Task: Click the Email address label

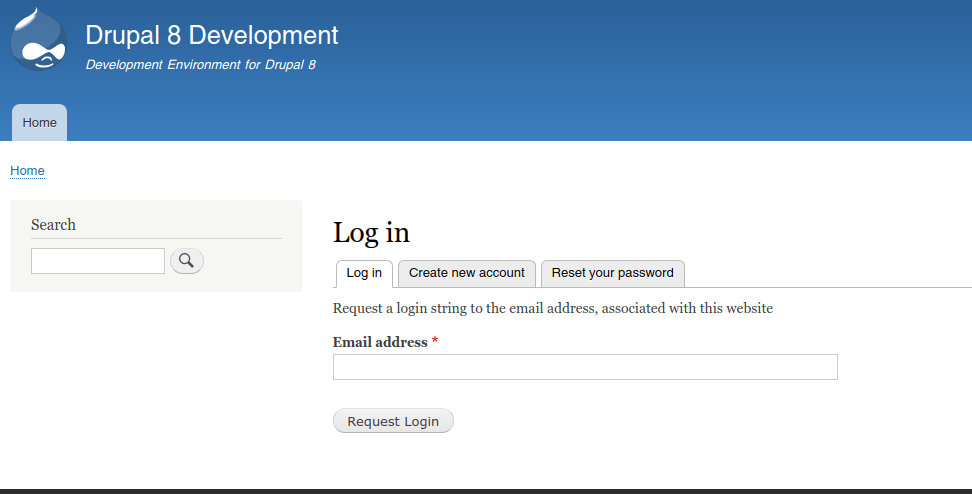Action: (x=380, y=342)
